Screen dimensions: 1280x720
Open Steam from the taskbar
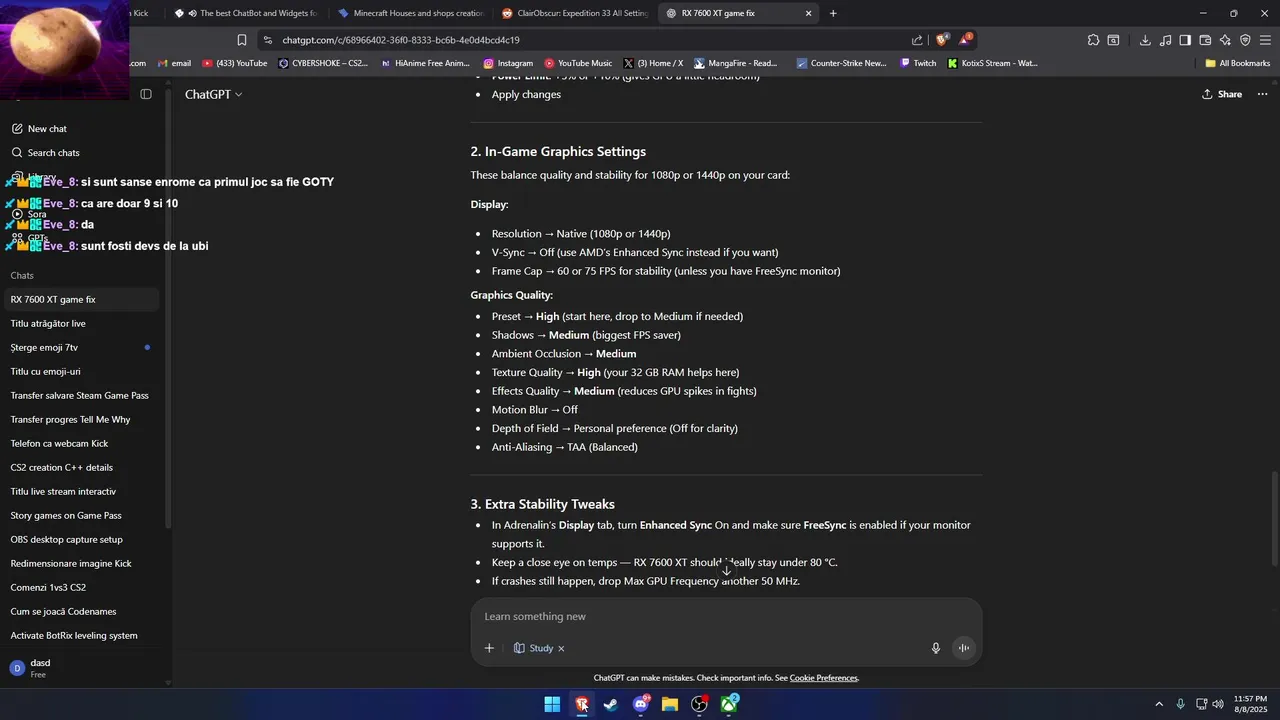click(x=611, y=704)
